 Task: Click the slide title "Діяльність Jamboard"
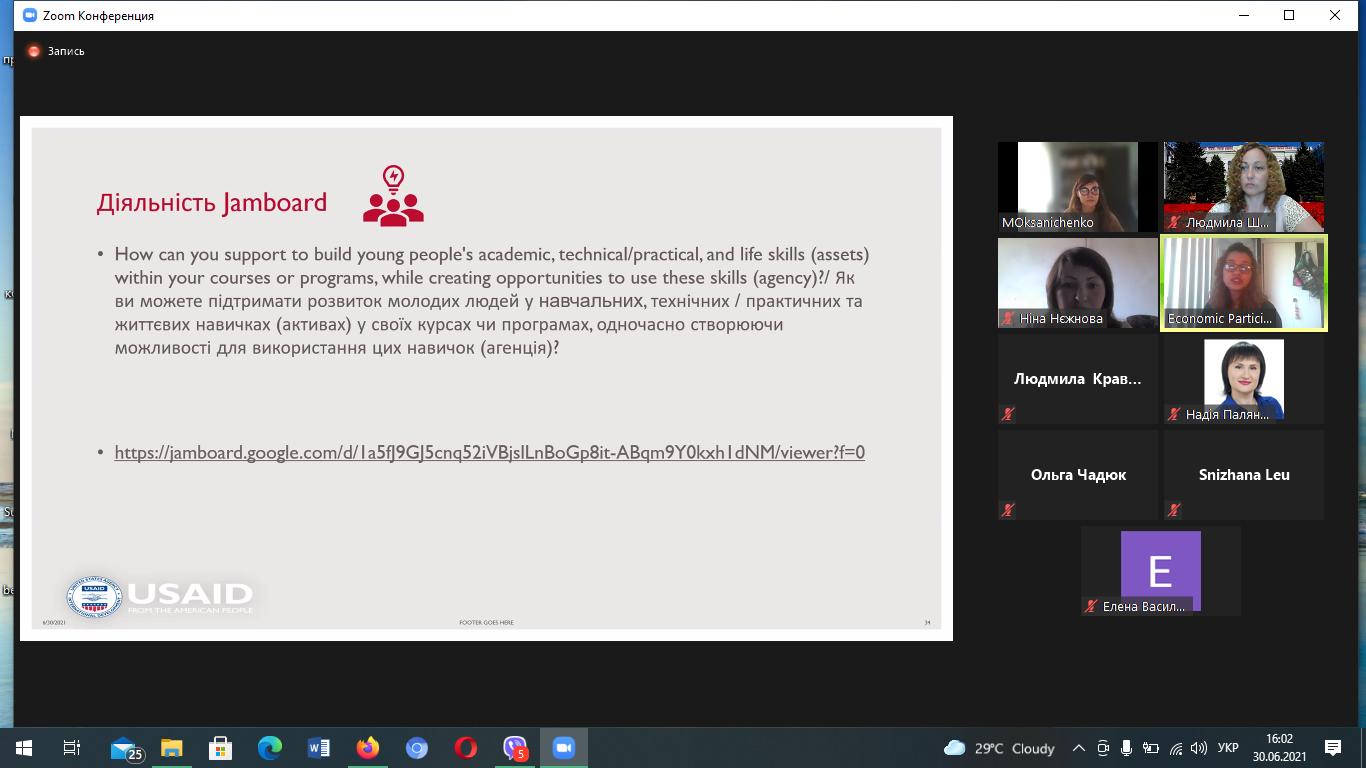tap(212, 203)
